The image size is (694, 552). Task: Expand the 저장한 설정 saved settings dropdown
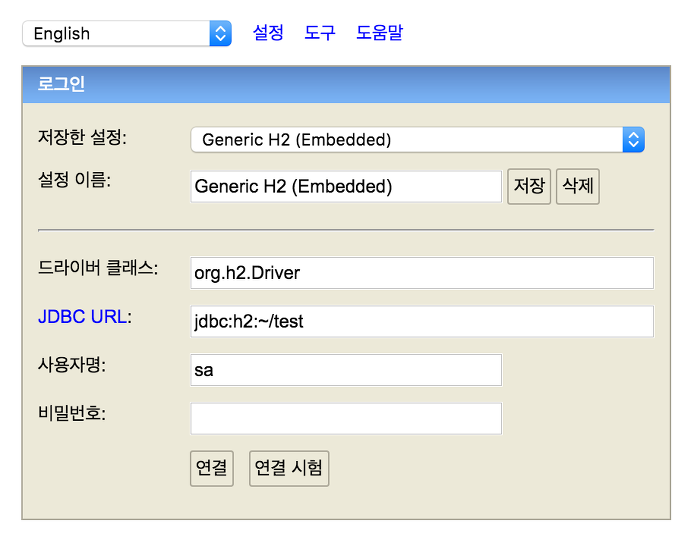pos(417,140)
